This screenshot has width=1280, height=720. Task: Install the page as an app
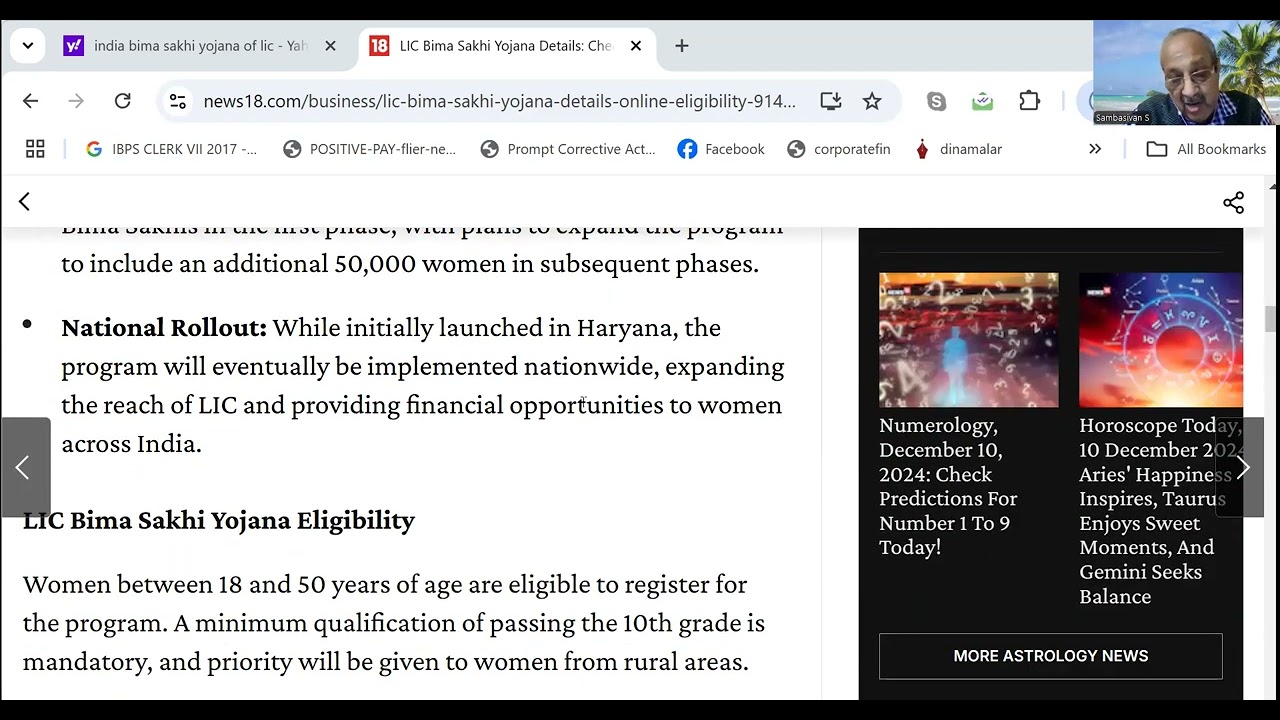830,101
